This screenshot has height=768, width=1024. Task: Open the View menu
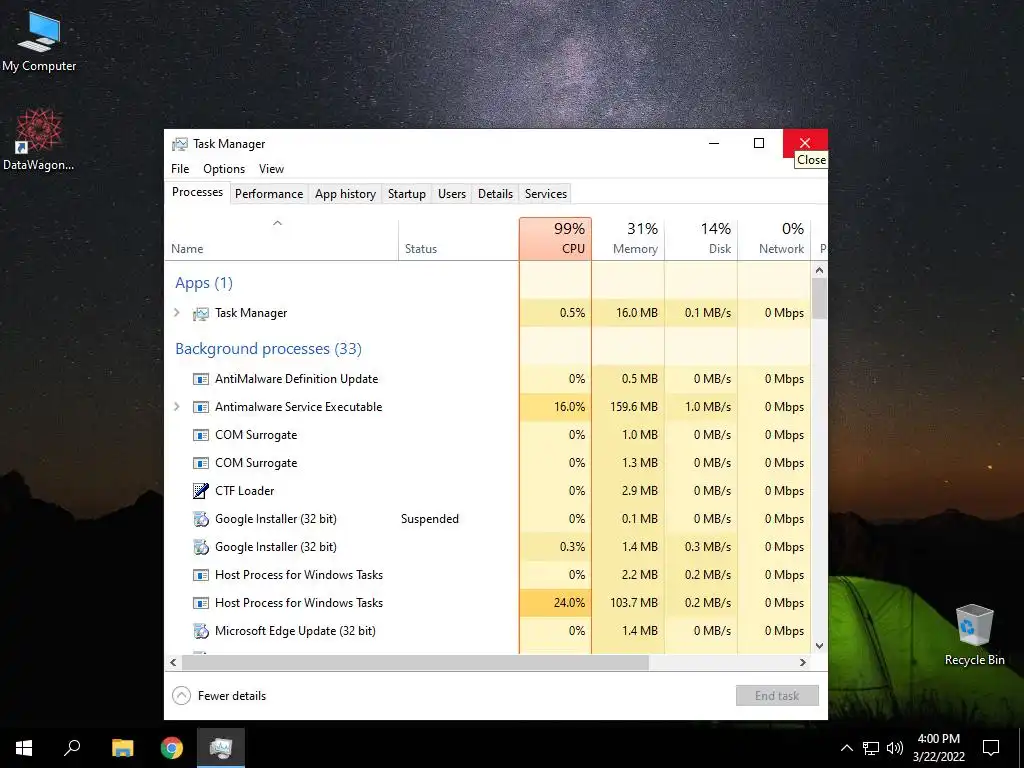point(271,168)
